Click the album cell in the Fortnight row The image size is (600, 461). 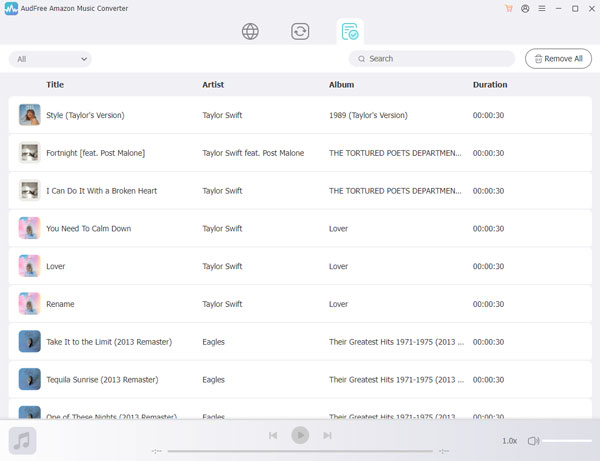395,153
